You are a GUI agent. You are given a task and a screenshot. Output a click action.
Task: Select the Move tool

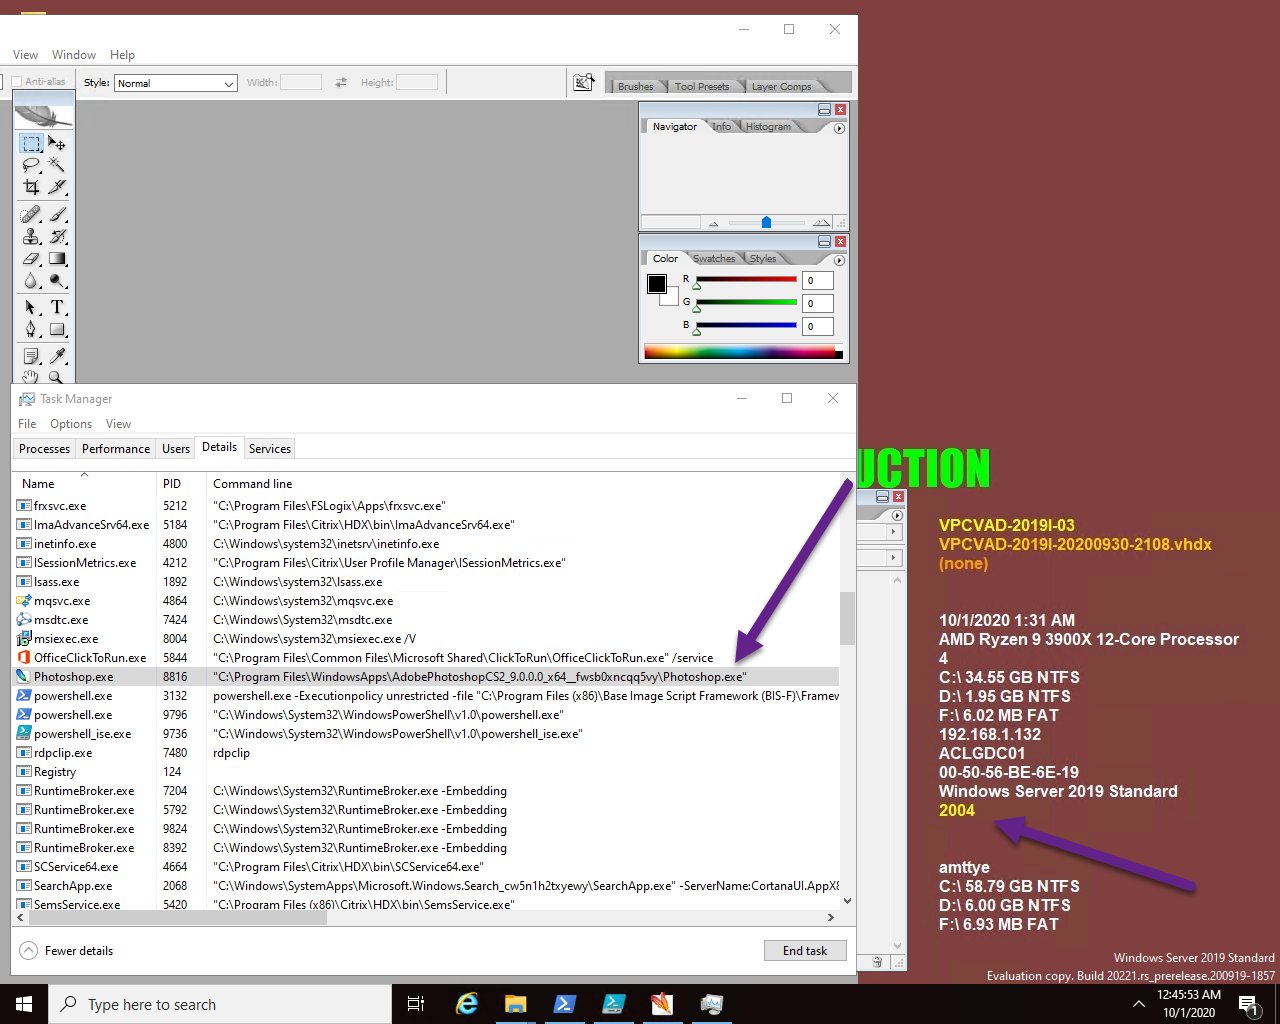tap(57, 144)
